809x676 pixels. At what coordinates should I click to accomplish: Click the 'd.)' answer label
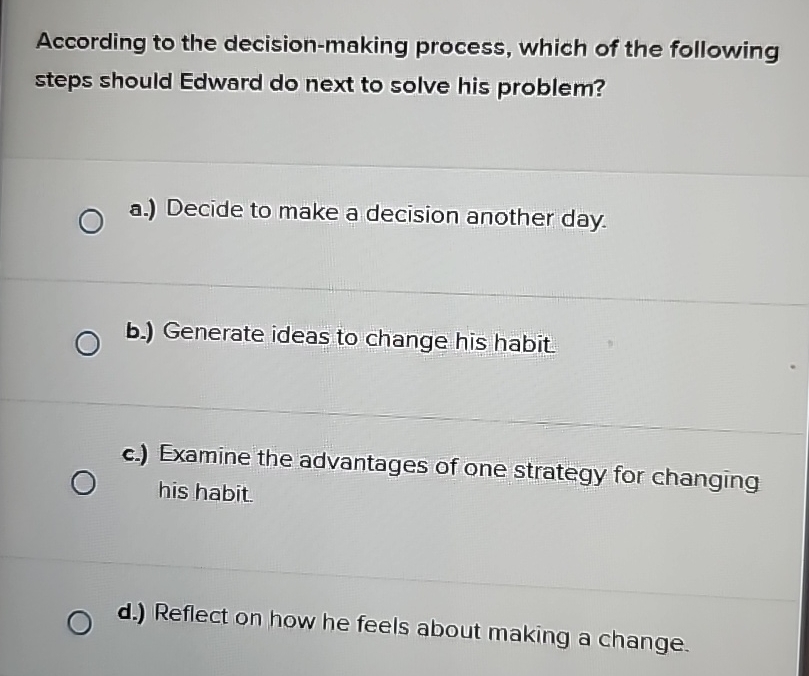point(131,612)
